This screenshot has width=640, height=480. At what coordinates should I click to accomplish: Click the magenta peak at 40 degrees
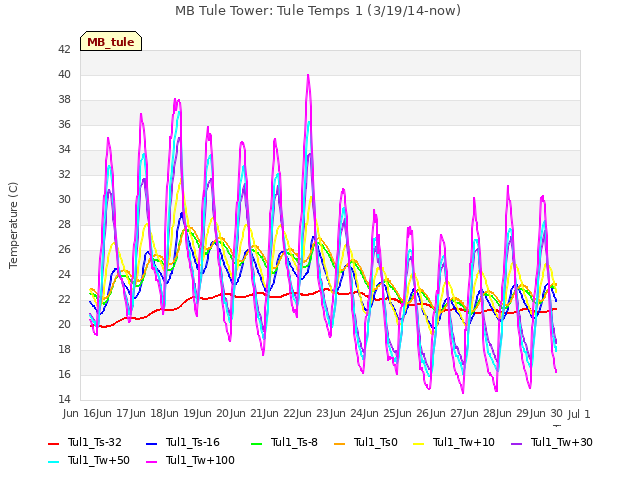[x=308, y=75]
